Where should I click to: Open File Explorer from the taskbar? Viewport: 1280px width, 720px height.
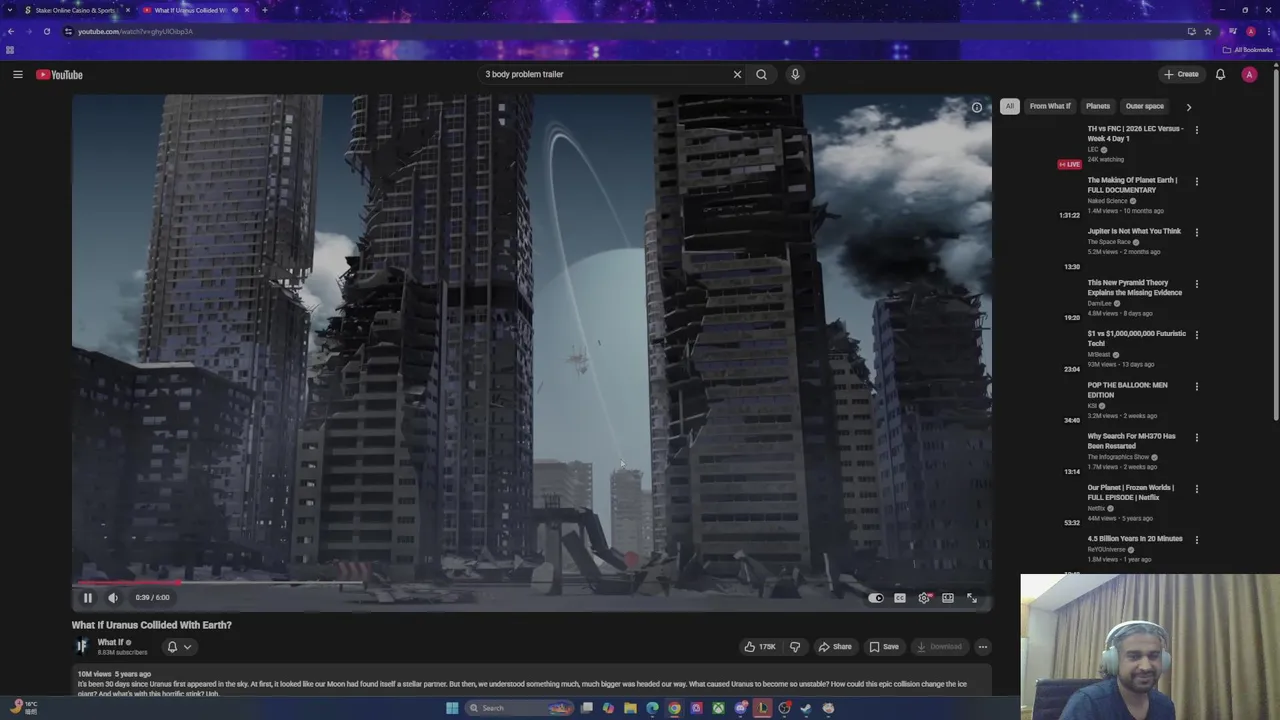click(630, 708)
